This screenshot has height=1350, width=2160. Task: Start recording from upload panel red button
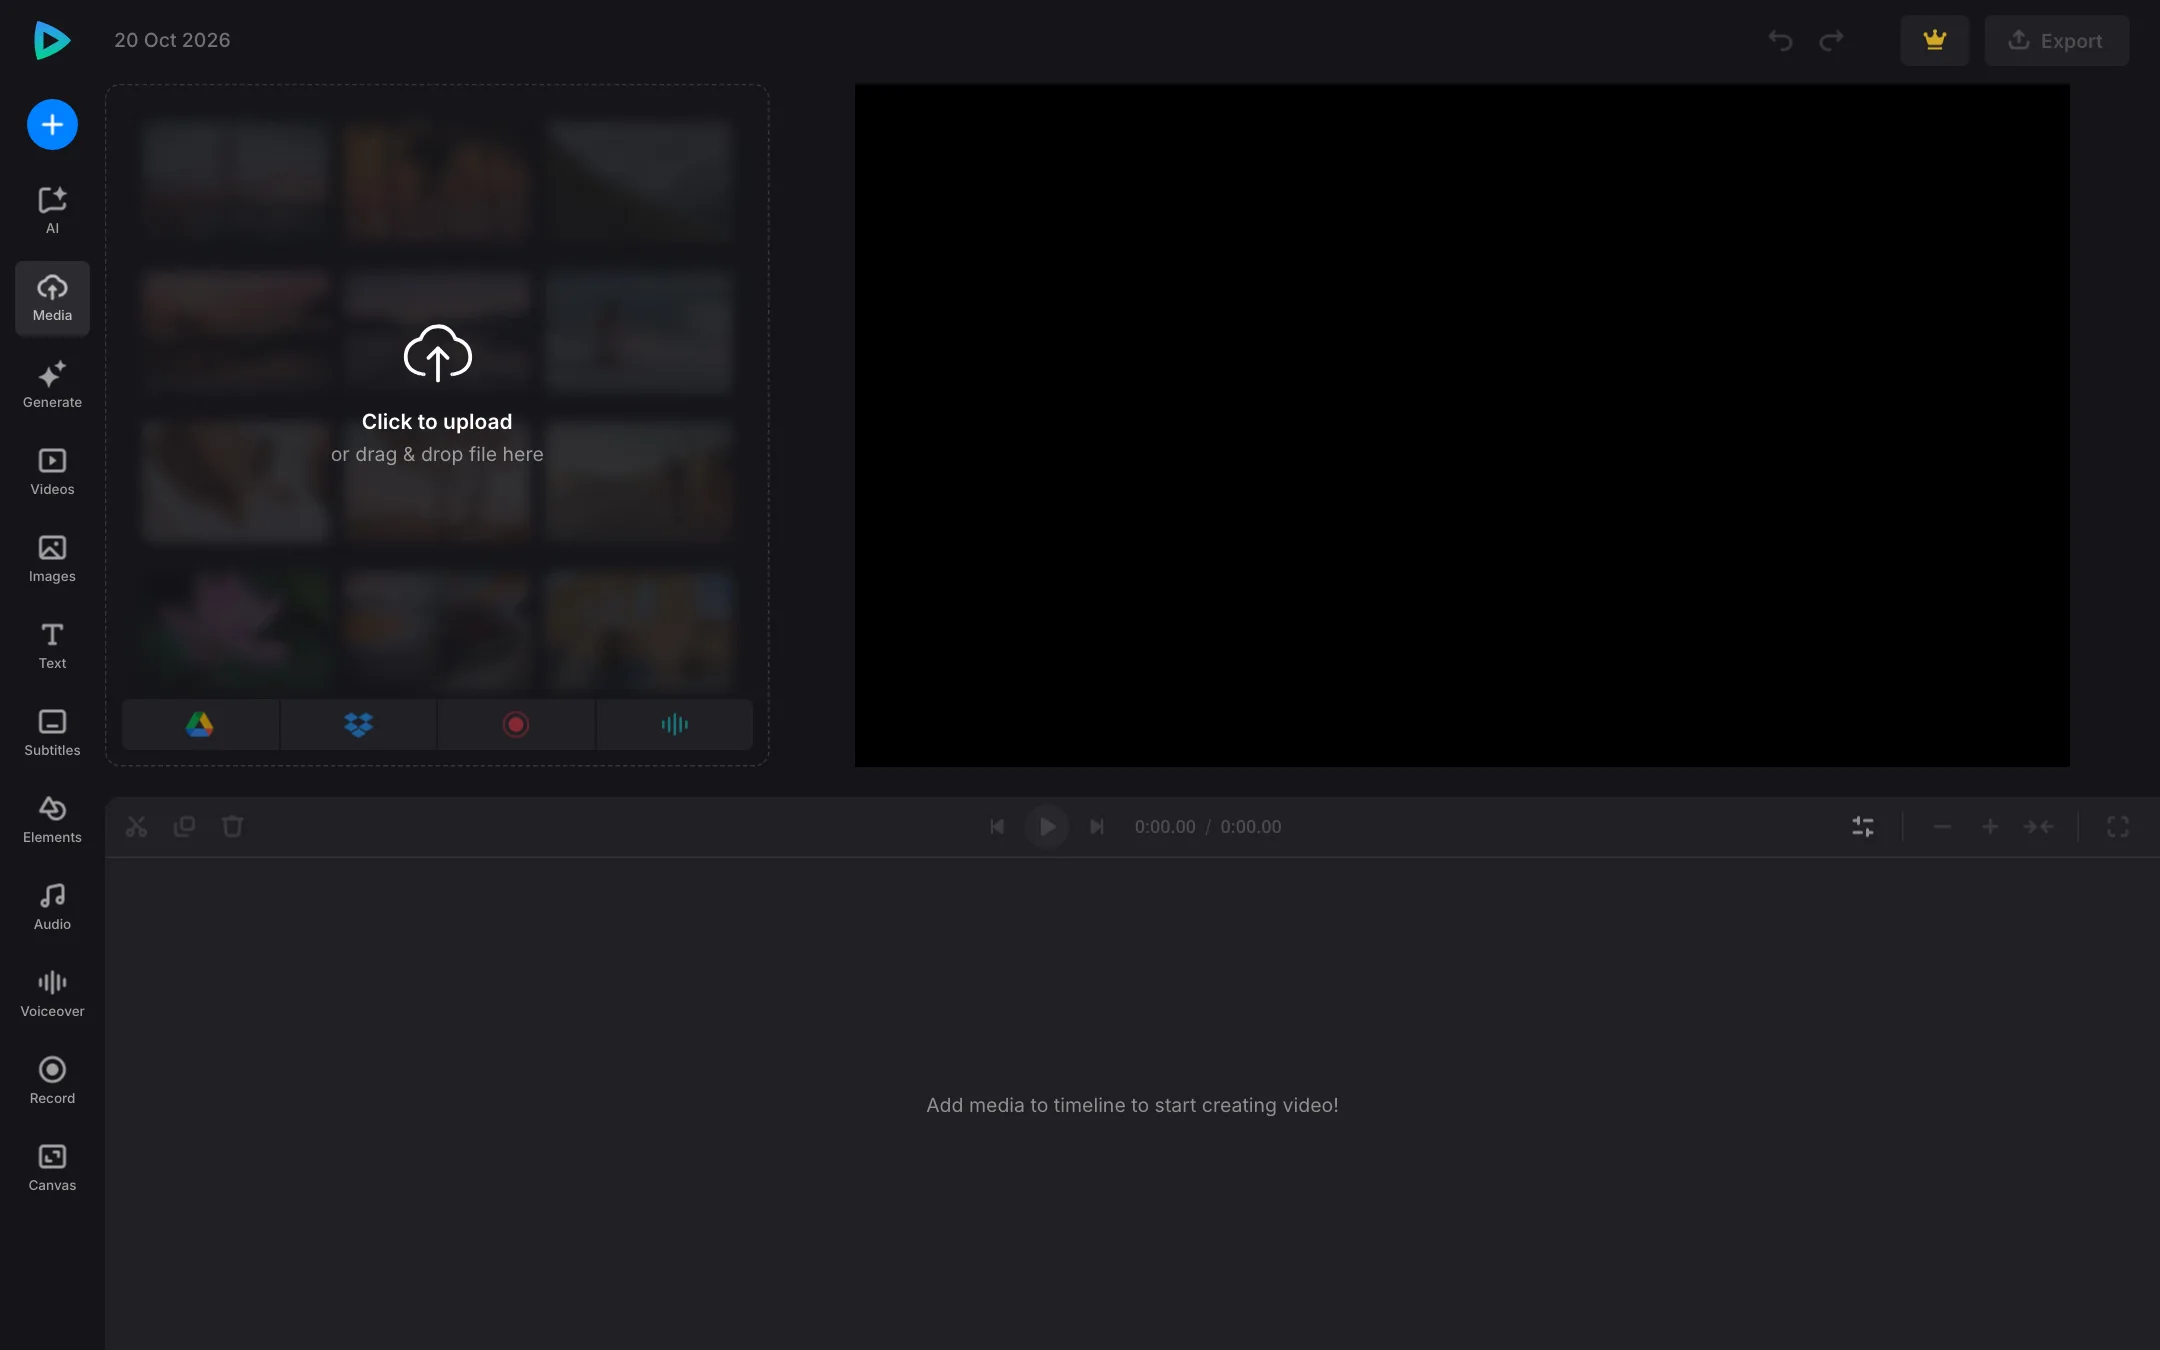point(516,724)
